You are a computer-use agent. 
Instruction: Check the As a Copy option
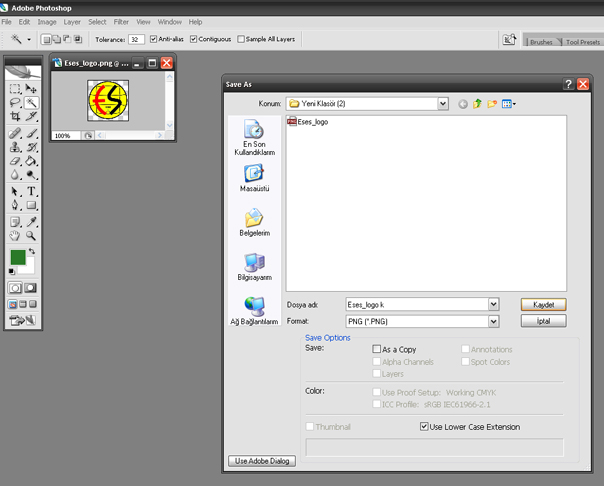(x=376, y=349)
